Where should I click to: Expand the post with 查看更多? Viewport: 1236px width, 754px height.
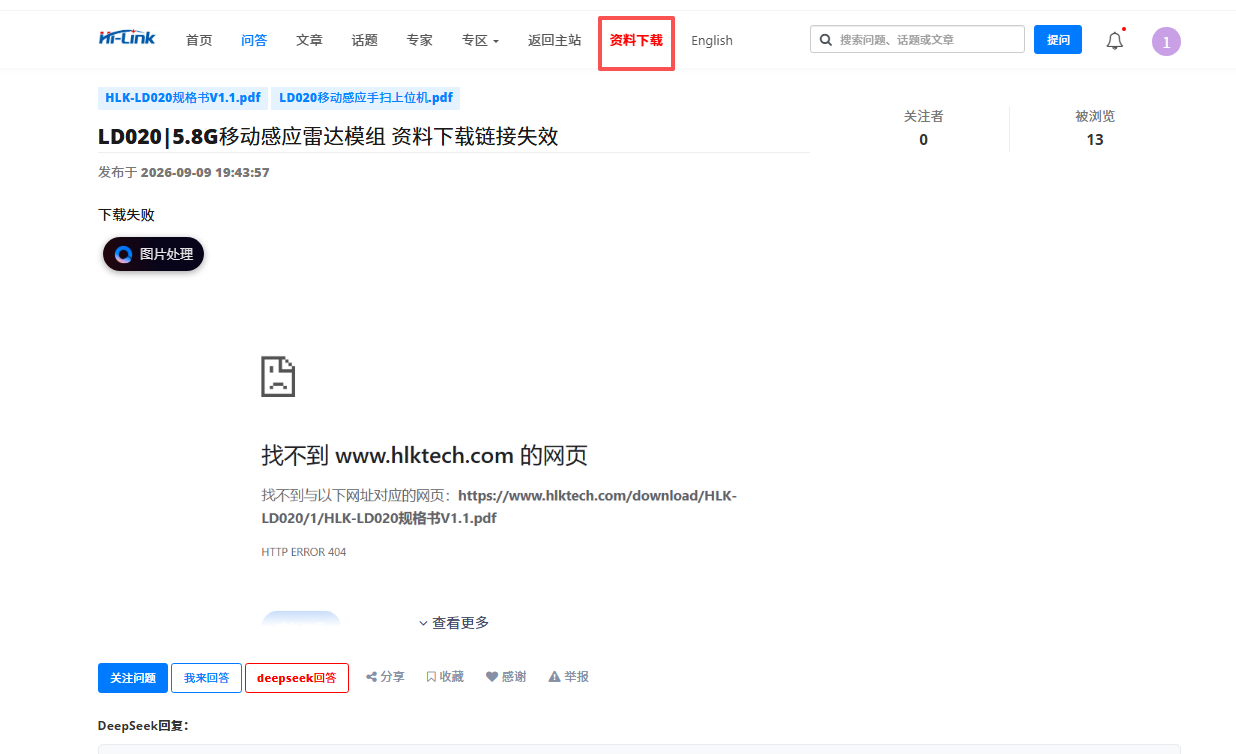click(x=454, y=623)
